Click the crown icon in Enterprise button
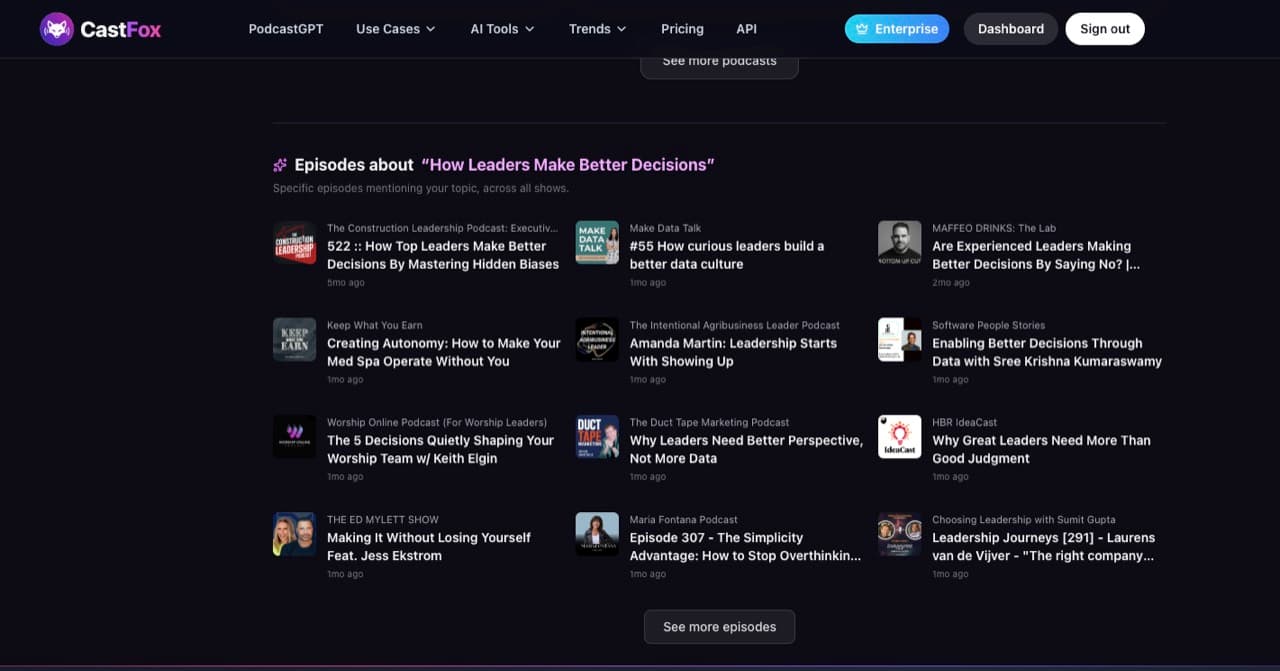The height and width of the screenshot is (671, 1280). pyautogui.click(x=862, y=29)
